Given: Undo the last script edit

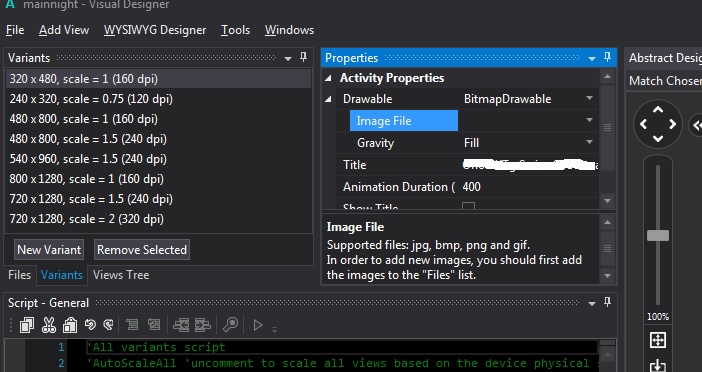Looking at the screenshot, I should tap(90, 325).
